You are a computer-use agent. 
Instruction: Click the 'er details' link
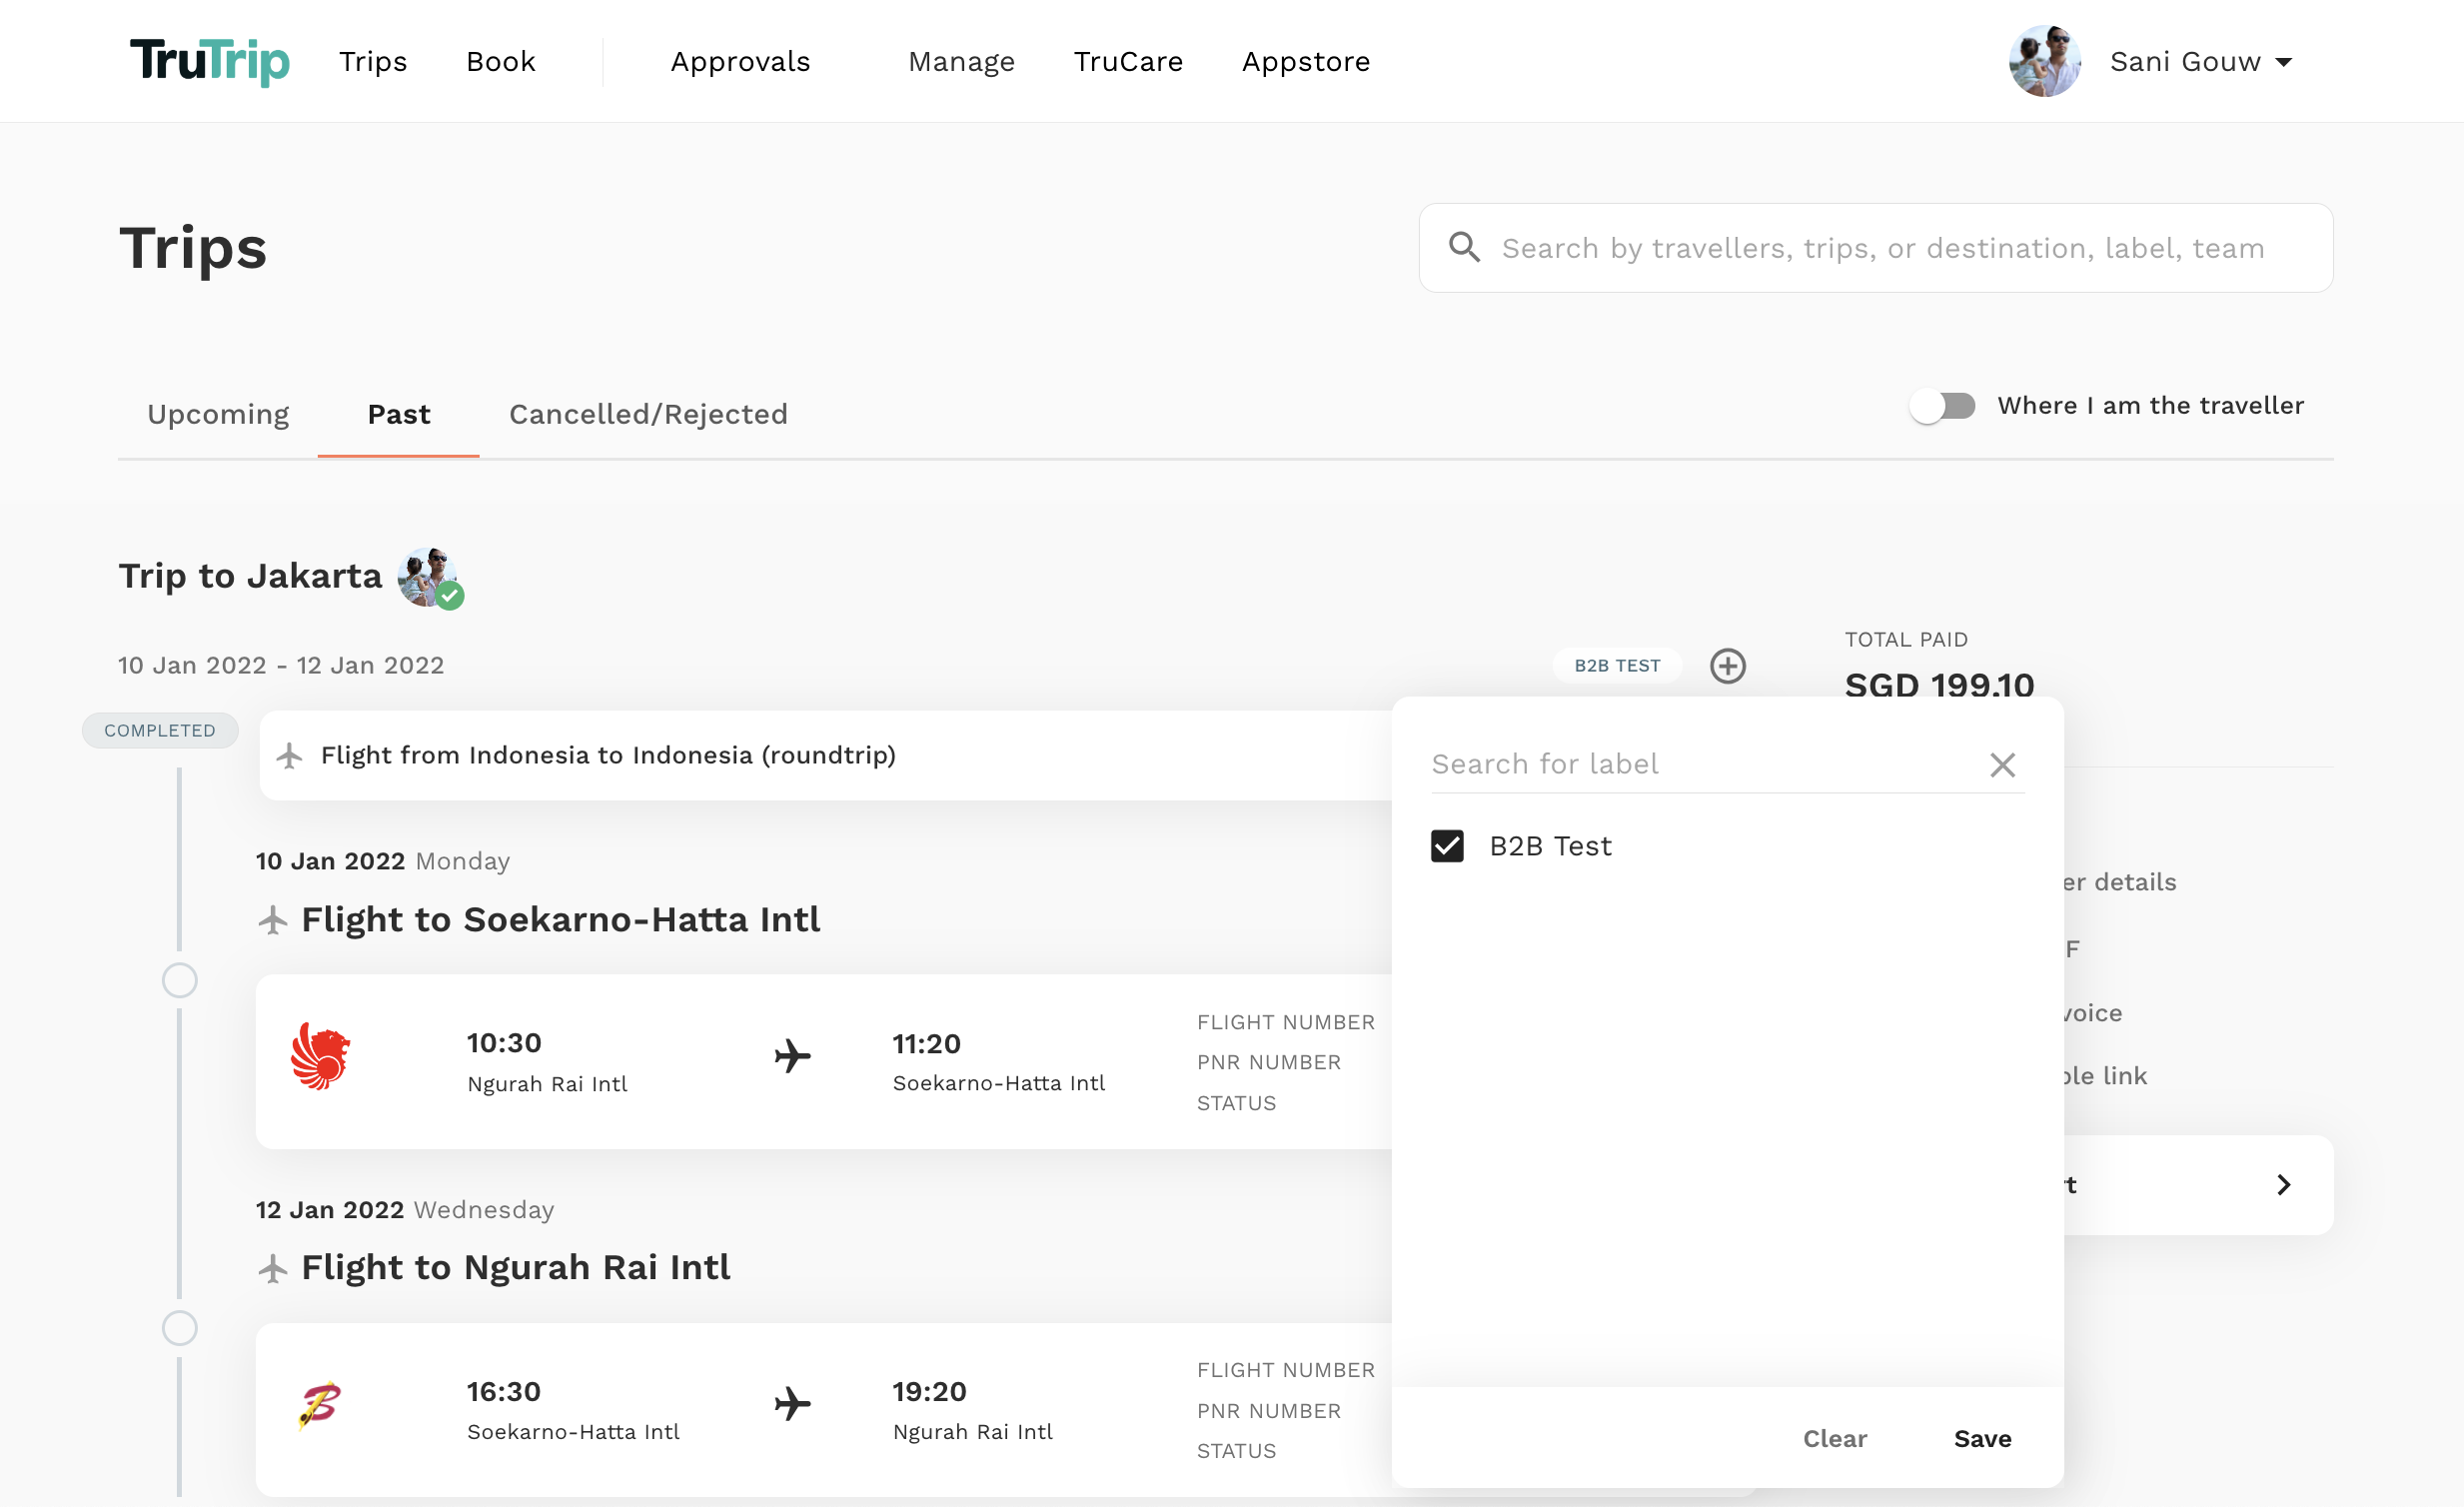coord(2120,882)
